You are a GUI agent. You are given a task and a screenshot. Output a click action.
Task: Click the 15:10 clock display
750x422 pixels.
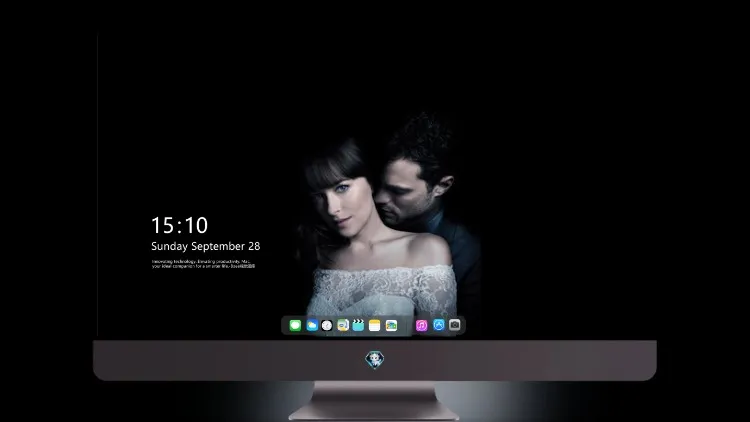coord(179,225)
